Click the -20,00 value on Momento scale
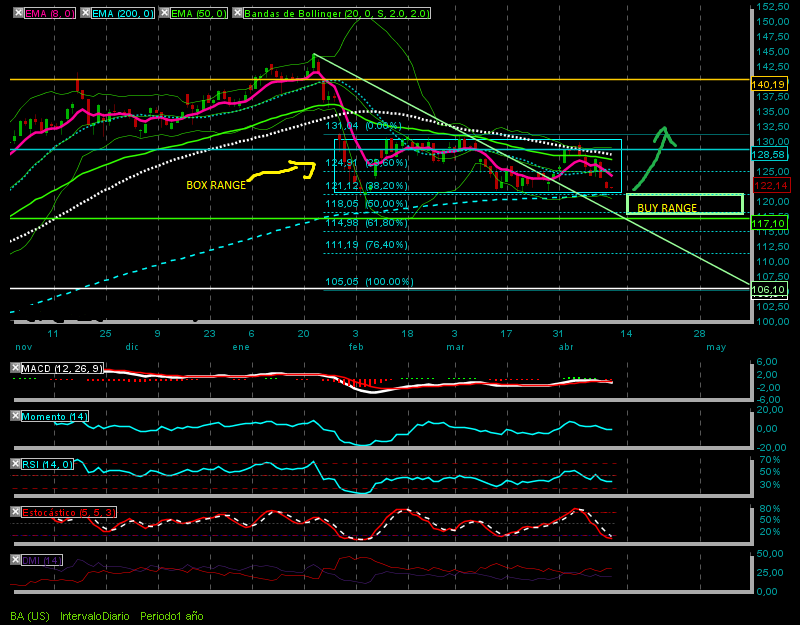The image size is (800, 625). pos(770,447)
